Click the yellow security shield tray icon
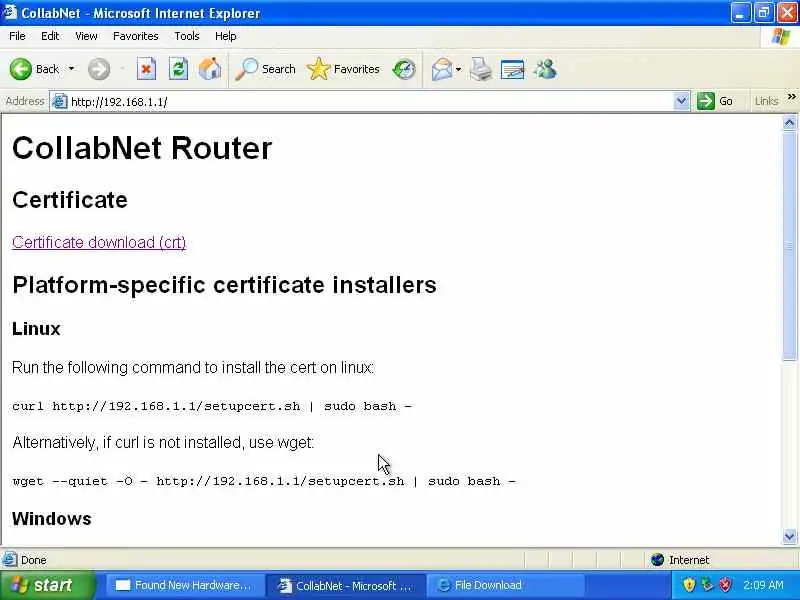Image resolution: width=800 pixels, height=600 pixels. (x=689, y=585)
